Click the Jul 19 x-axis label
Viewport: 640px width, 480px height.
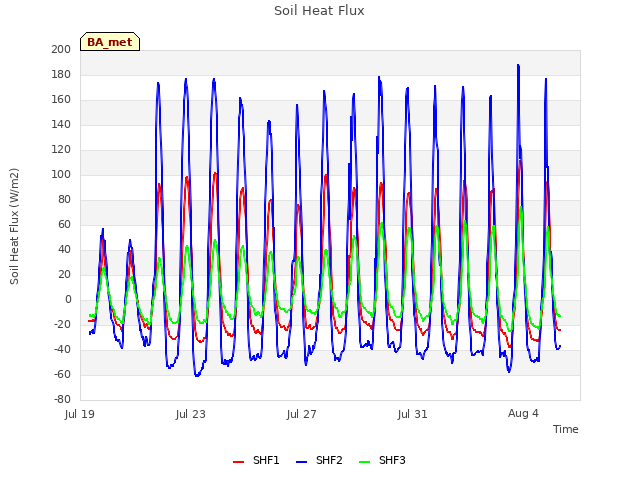tap(80, 414)
